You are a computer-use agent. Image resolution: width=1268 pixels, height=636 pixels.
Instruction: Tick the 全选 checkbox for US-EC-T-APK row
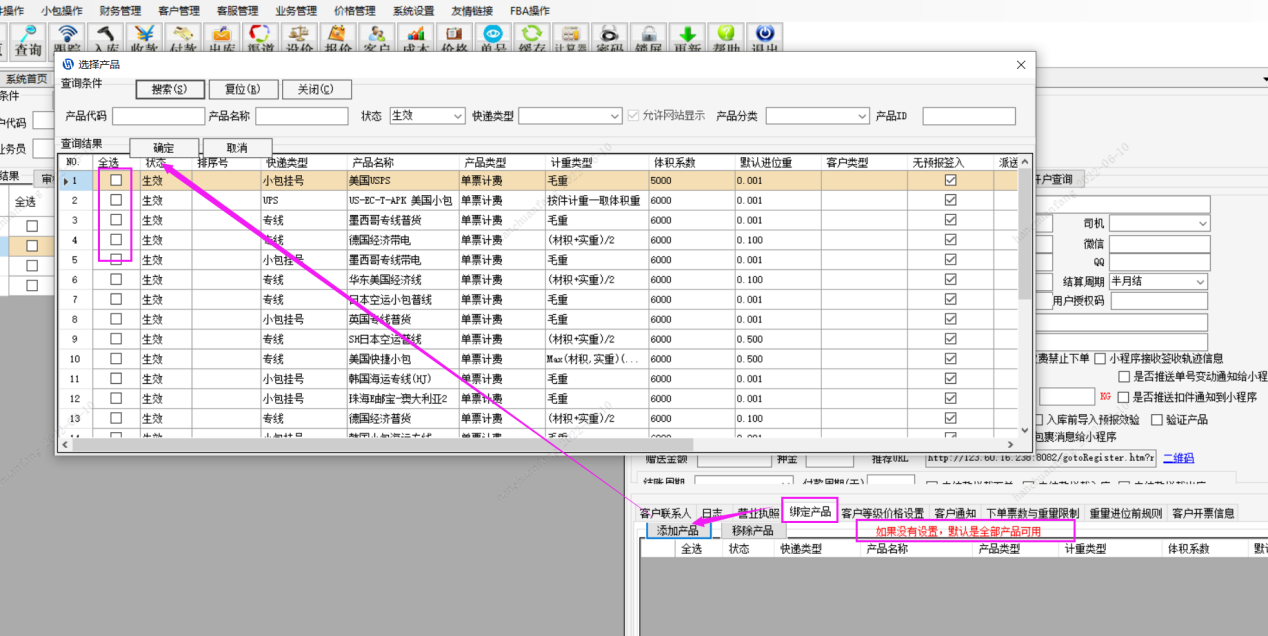(x=116, y=200)
